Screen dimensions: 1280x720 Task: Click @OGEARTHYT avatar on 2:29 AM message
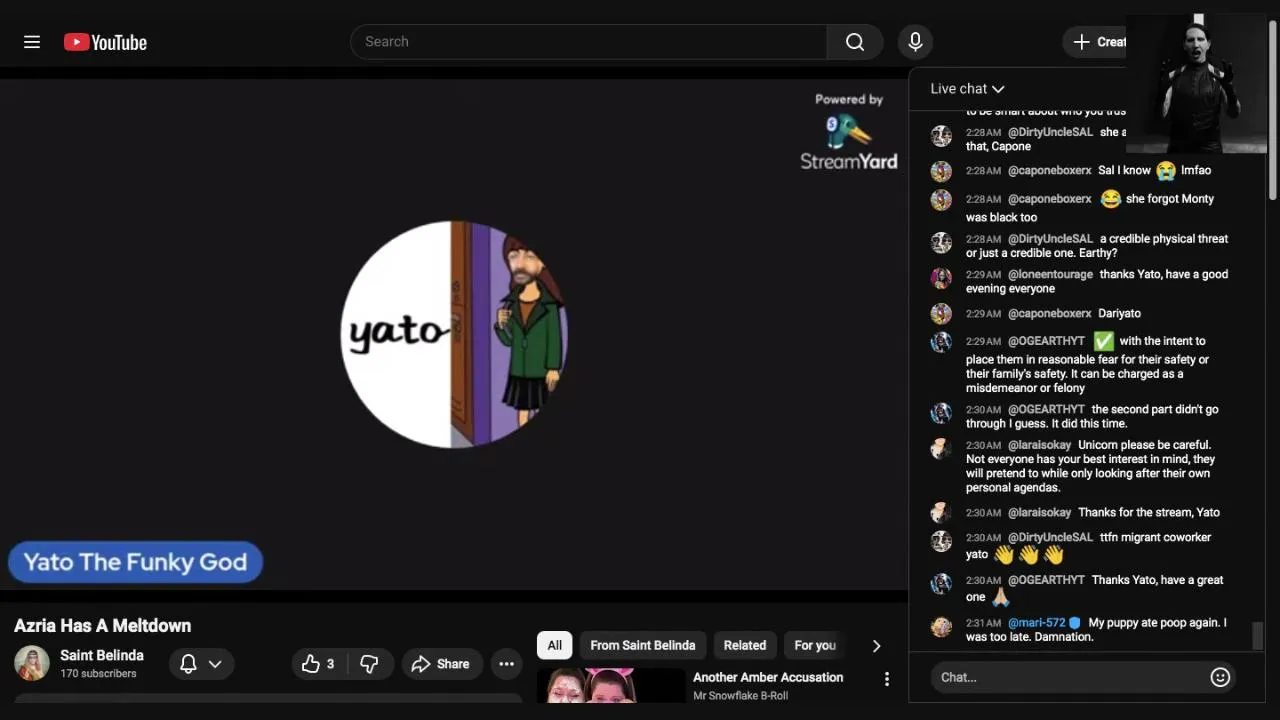pyautogui.click(x=941, y=342)
